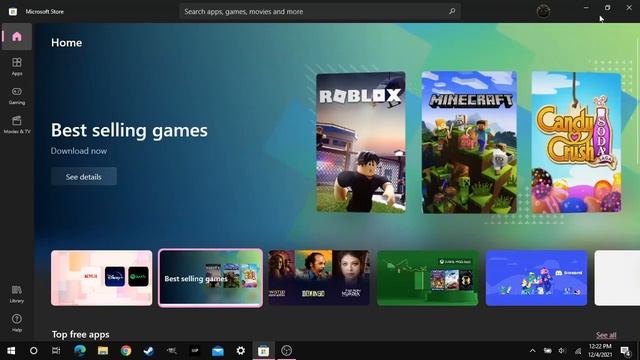Open the notification action center icon
640x360 pixels.
click(x=625, y=351)
